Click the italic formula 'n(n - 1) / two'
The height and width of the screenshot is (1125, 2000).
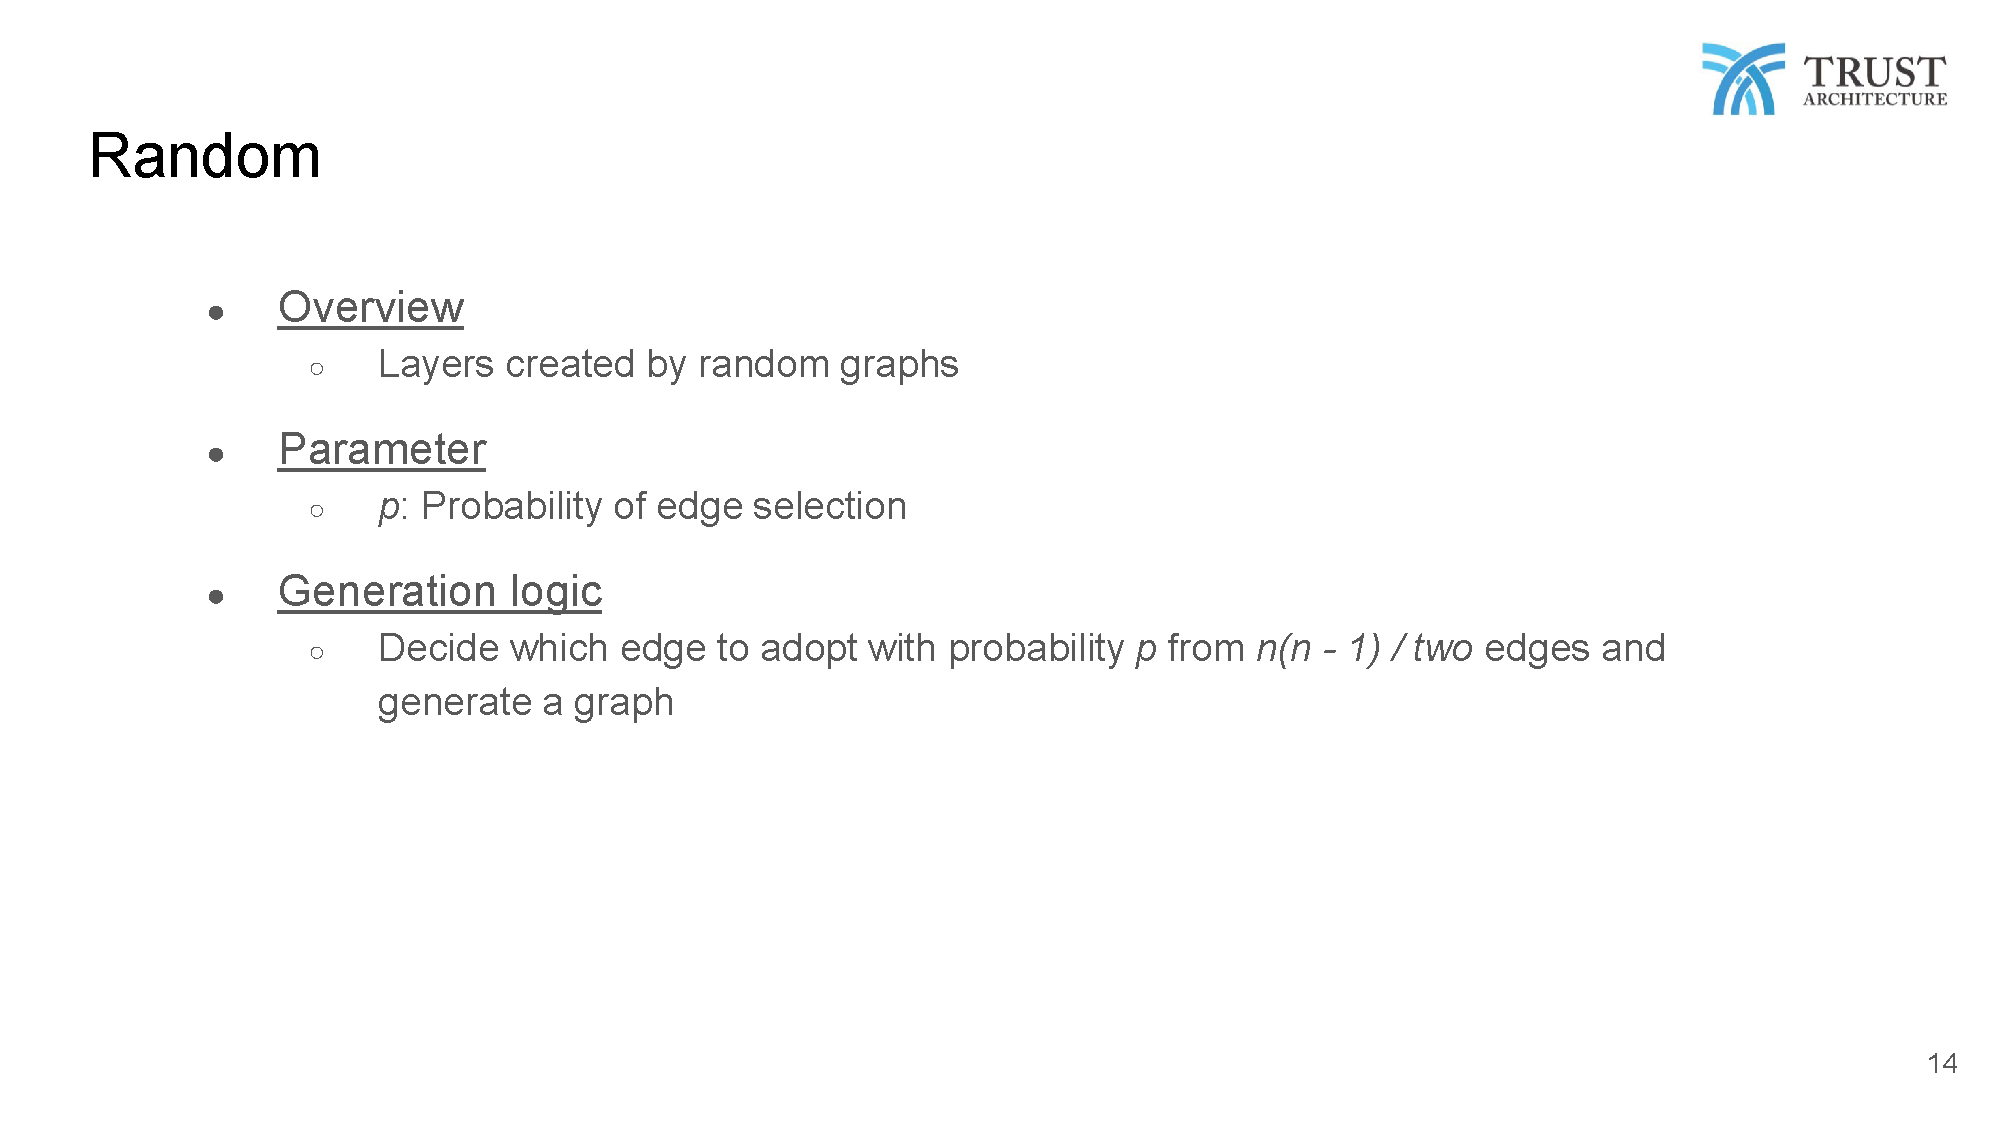click(x=1365, y=648)
